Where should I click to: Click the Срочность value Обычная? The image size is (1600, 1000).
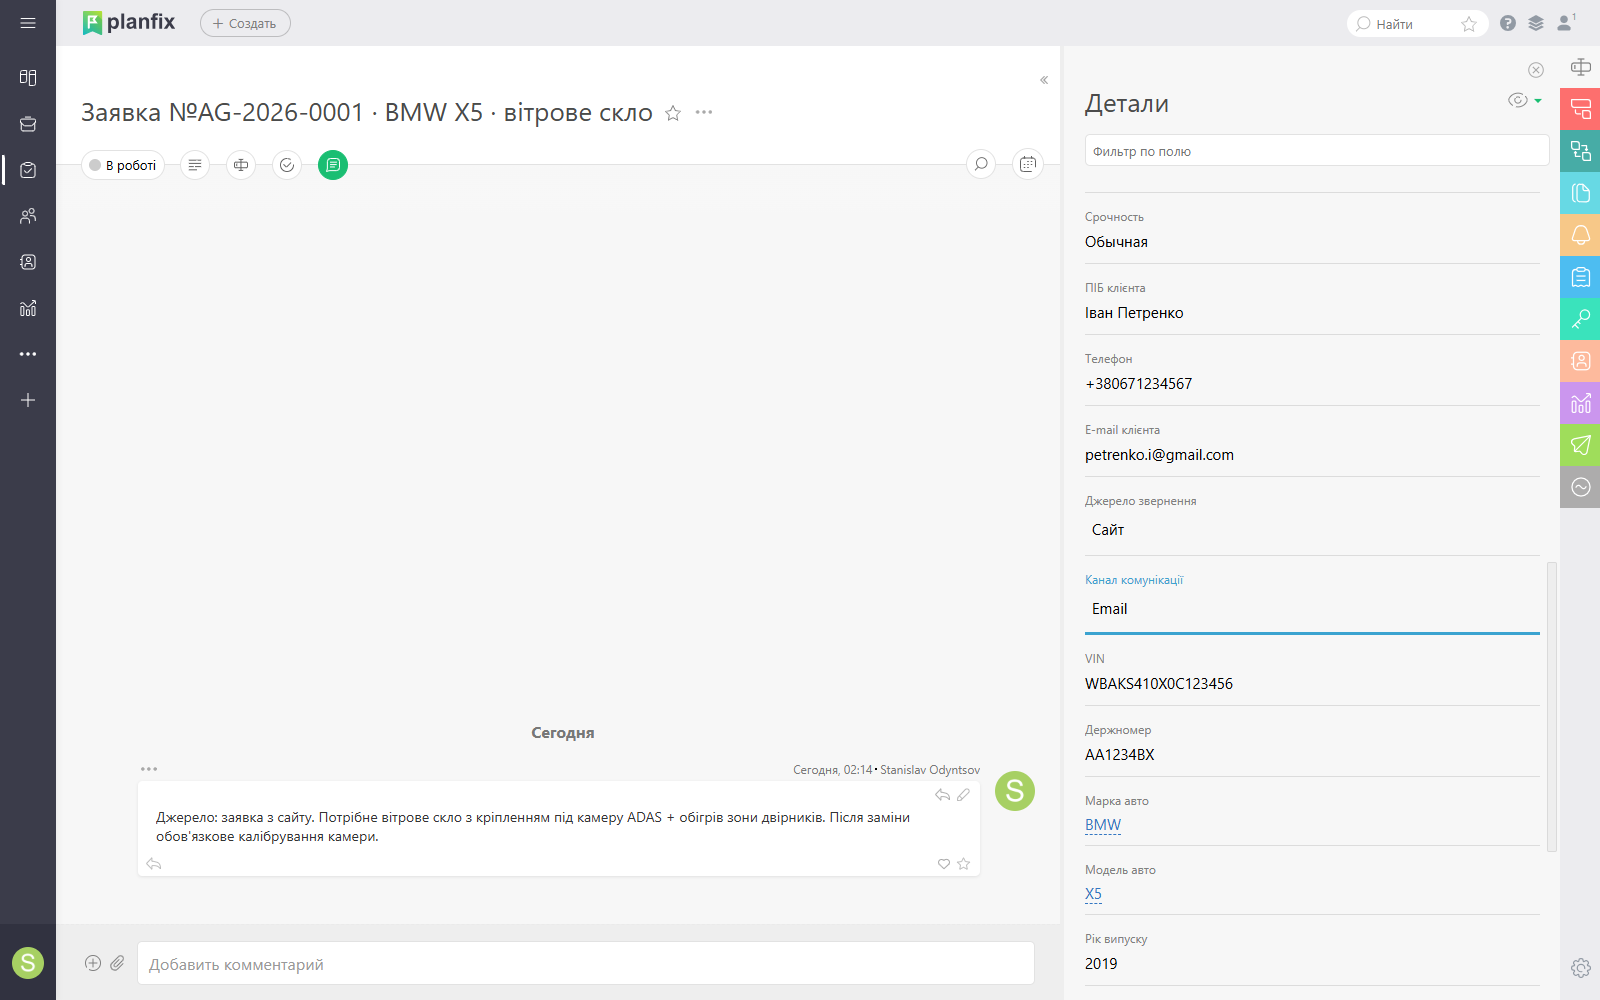click(1116, 242)
